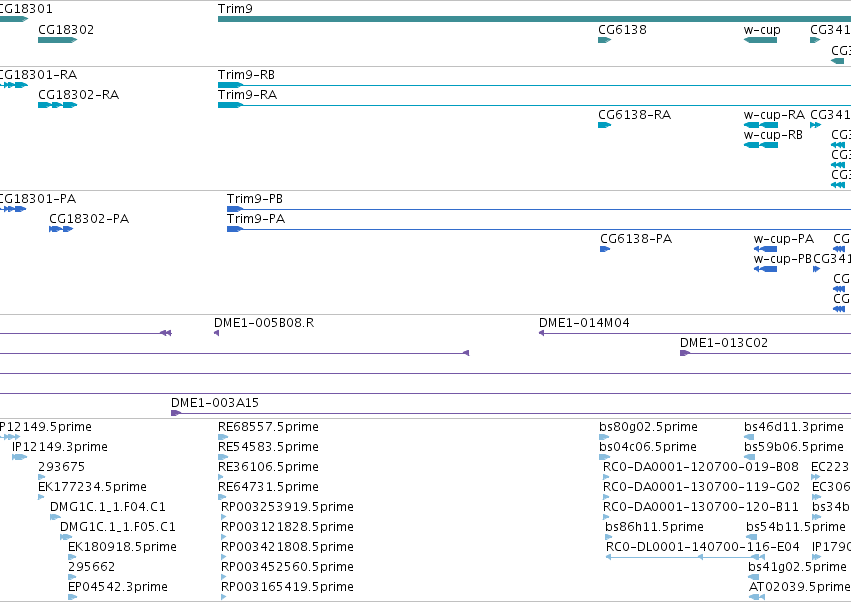The height and width of the screenshot is (602, 851).
Task: Select EST IP12149.3prime
Action: point(60,447)
